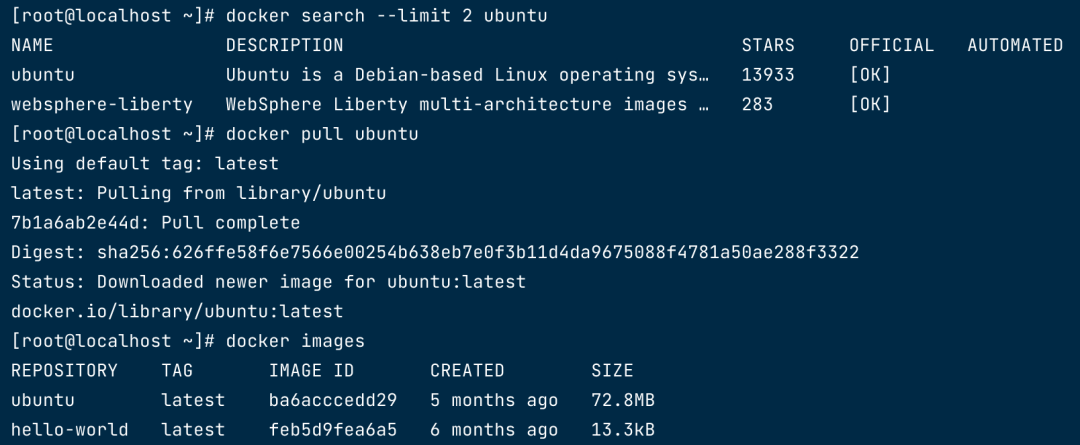Viewport: 1080px width, 445px height.
Task: Select 'websphere-liberty' image name
Action: [x=102, y=105]
